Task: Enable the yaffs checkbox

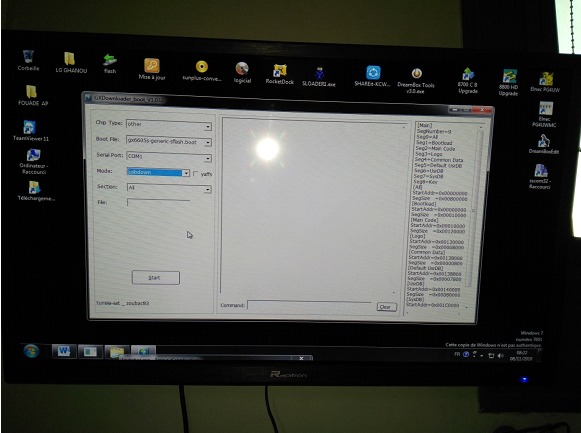Action: [196, 173]
